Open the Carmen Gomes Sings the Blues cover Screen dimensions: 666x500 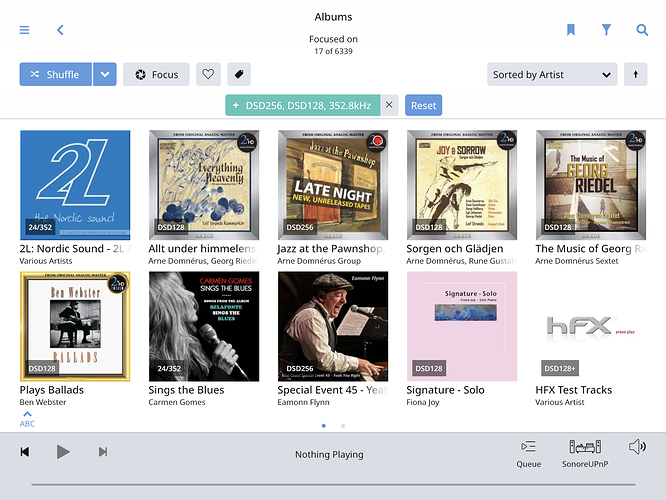204,326
